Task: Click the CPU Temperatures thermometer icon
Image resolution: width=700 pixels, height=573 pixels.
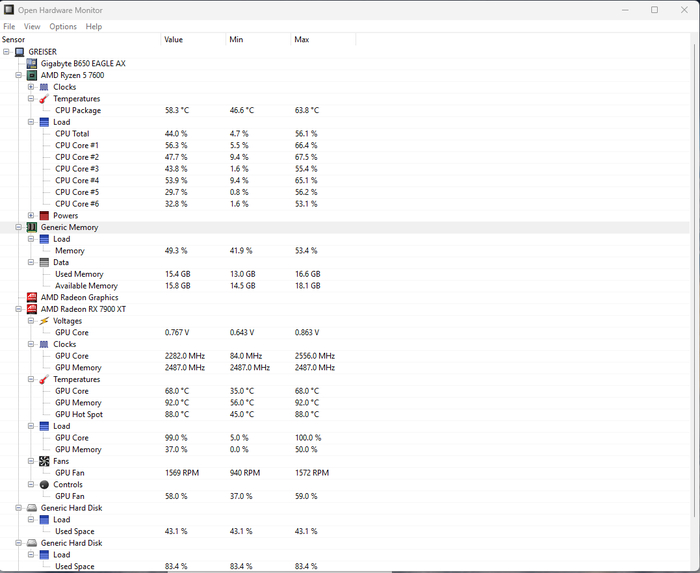Action: (x=44, y=99)
